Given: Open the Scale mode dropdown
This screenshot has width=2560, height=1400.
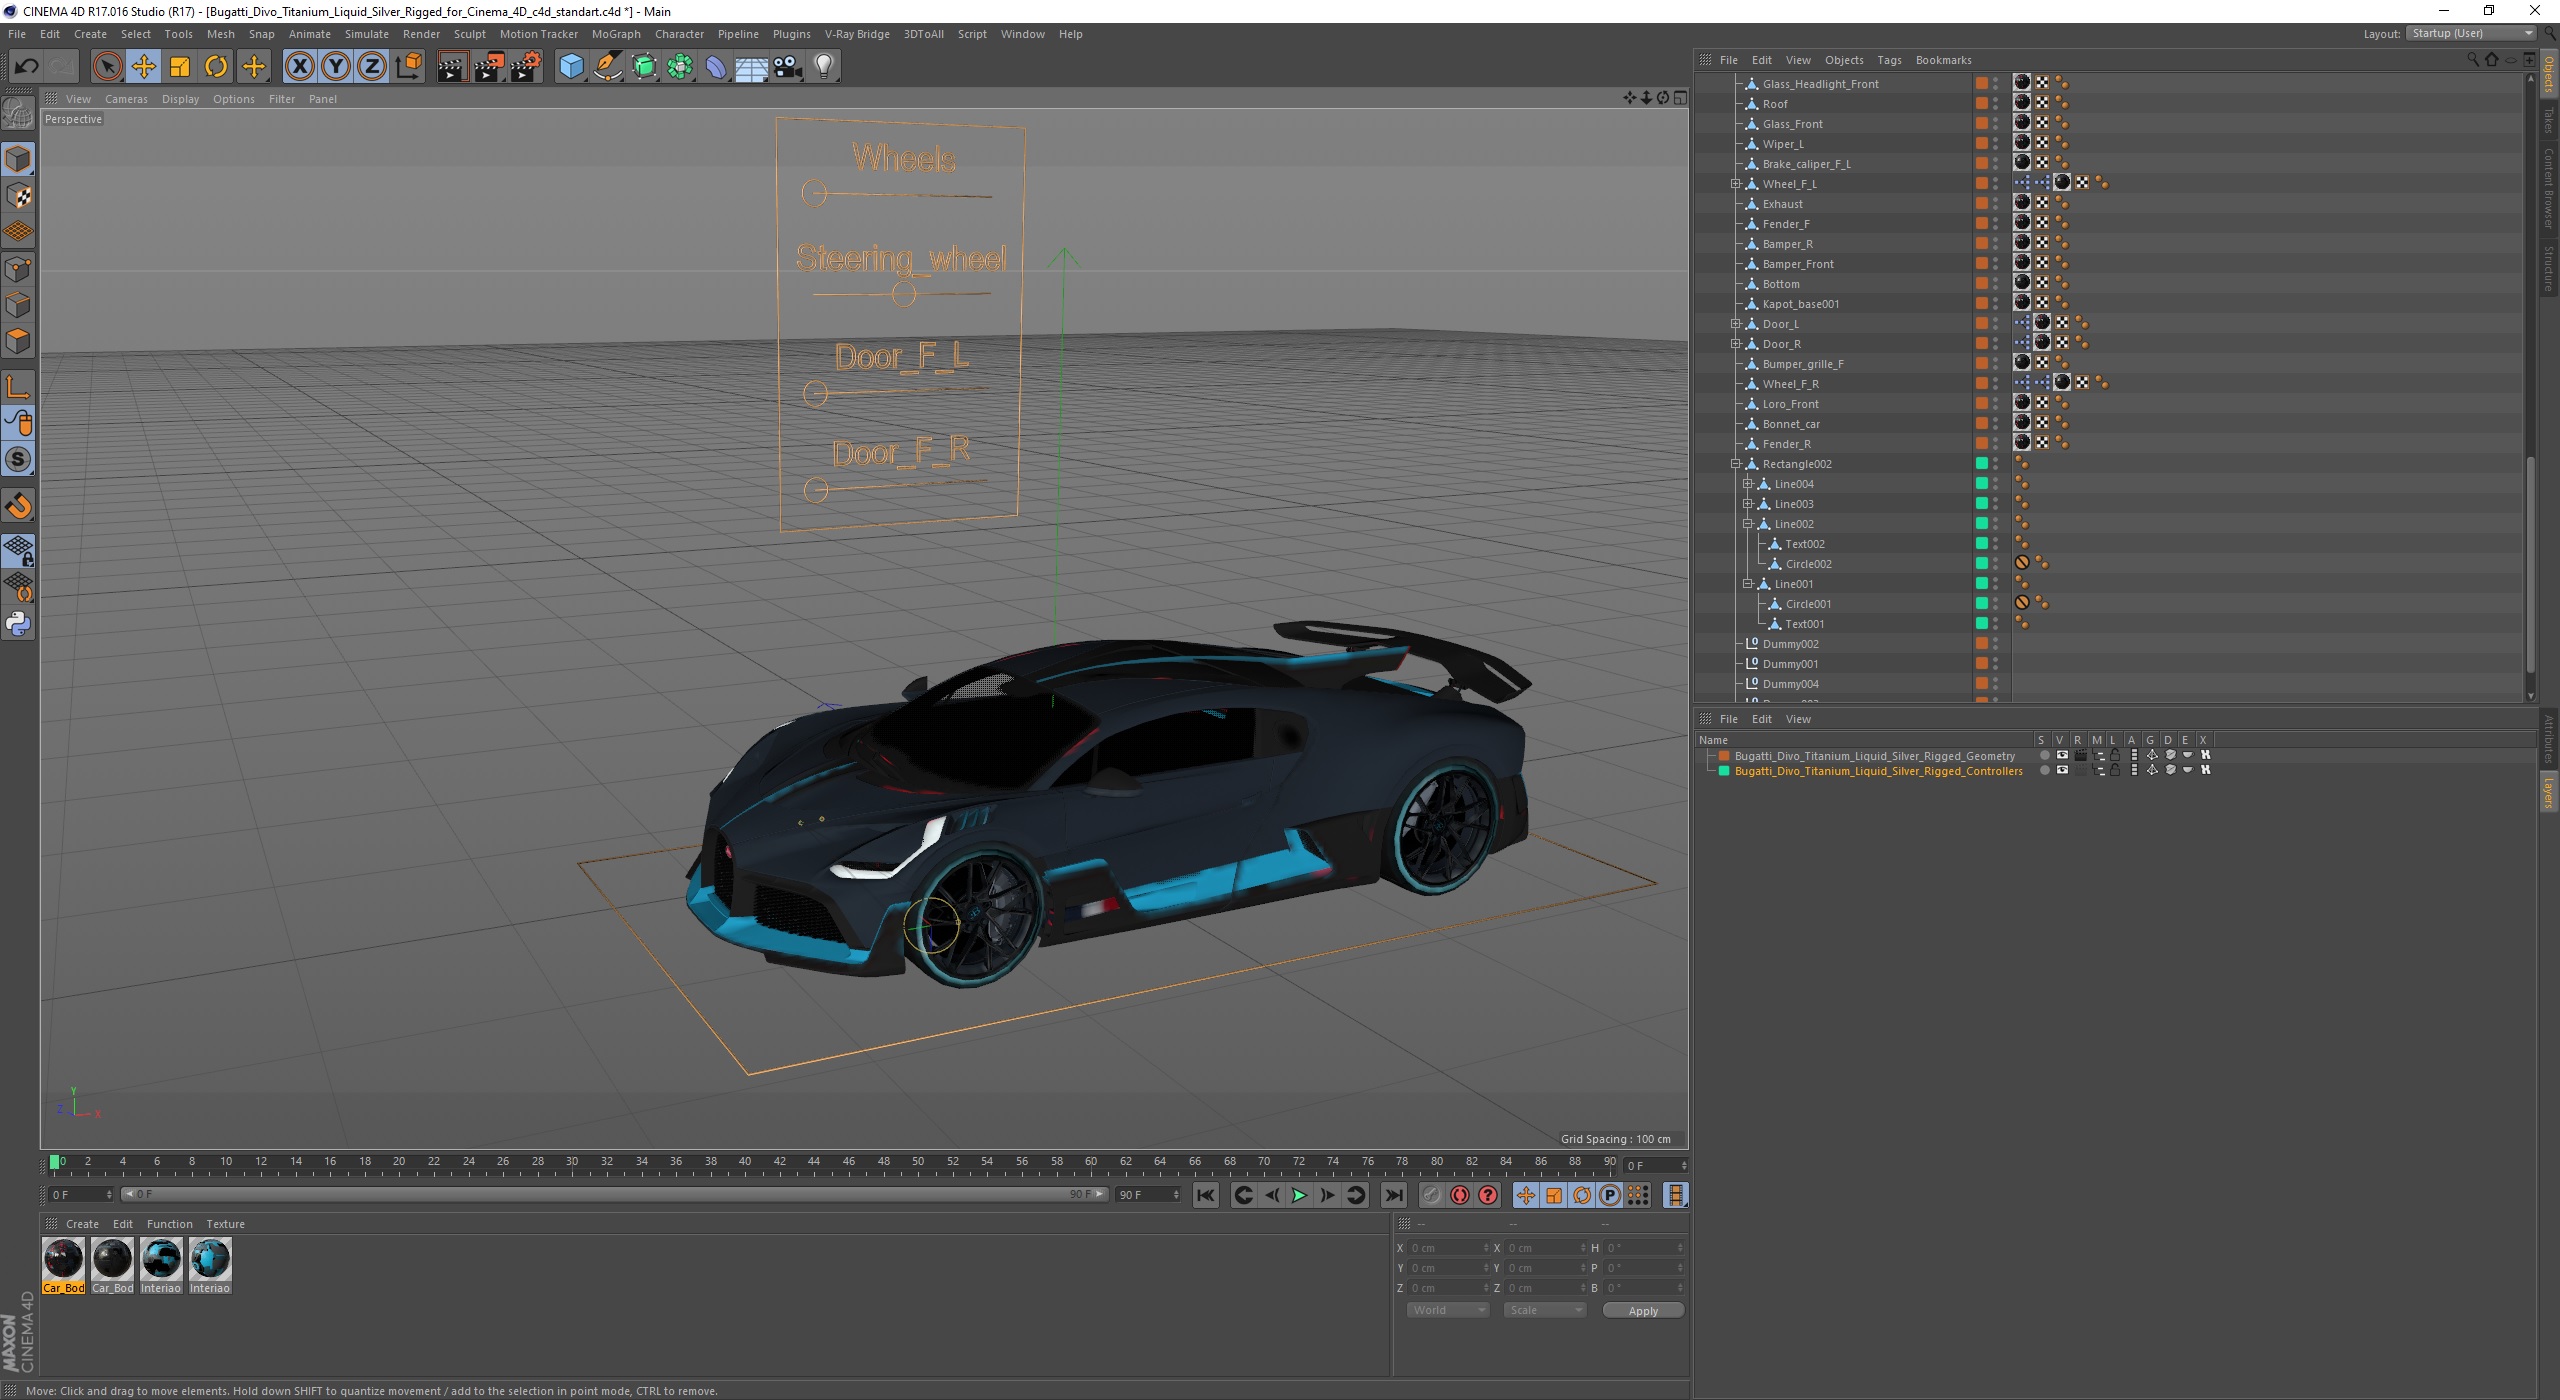Looking at the screenshot, I should [1545, 1310].
